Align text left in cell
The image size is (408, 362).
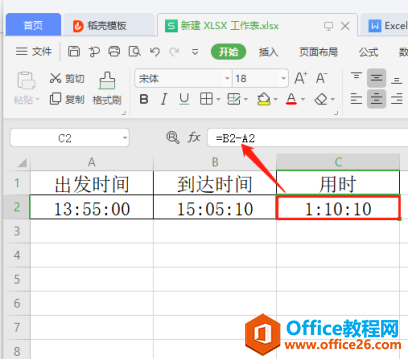click(356, 99)
